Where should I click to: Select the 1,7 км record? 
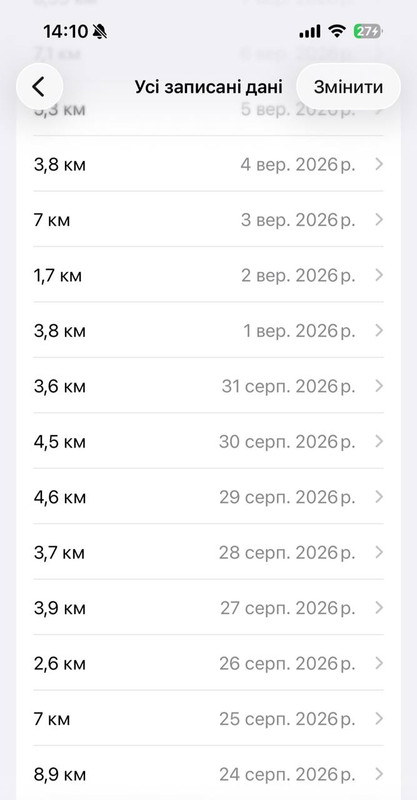pos(208,276)
